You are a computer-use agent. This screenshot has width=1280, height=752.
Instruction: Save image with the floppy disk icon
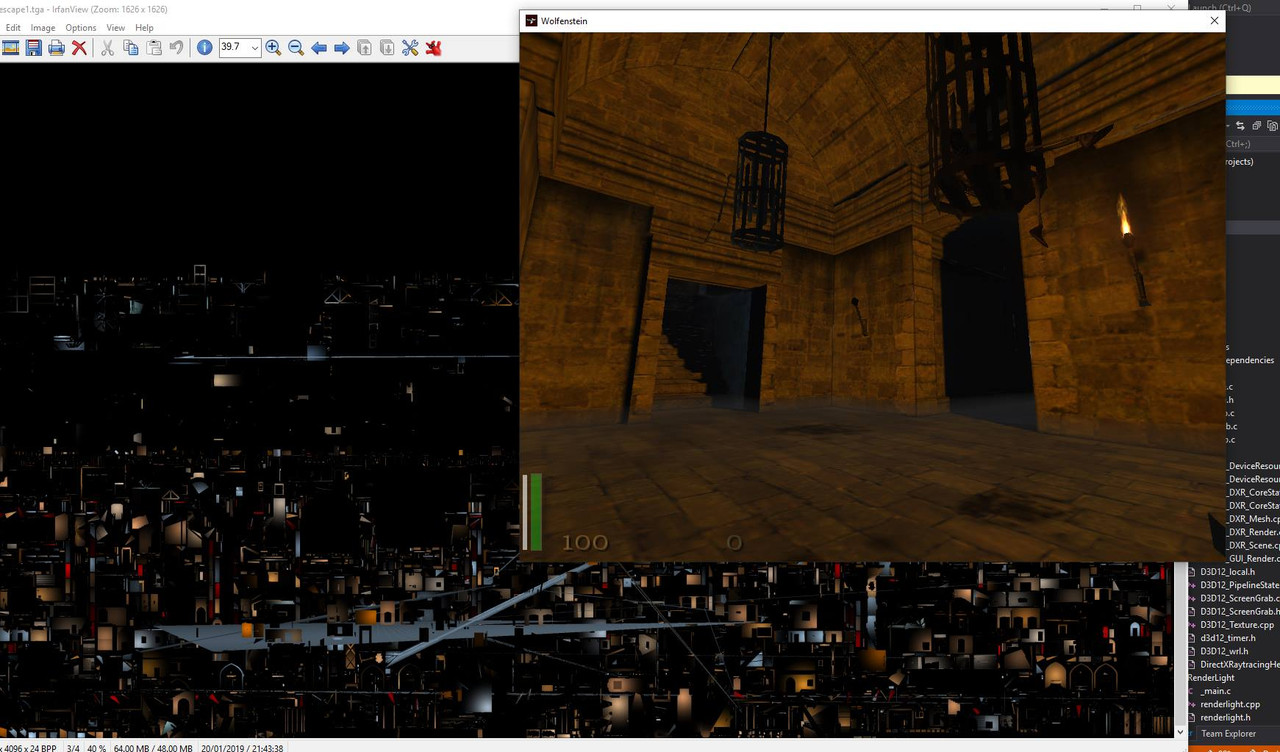pyautogui.click(x=34, y=47)
